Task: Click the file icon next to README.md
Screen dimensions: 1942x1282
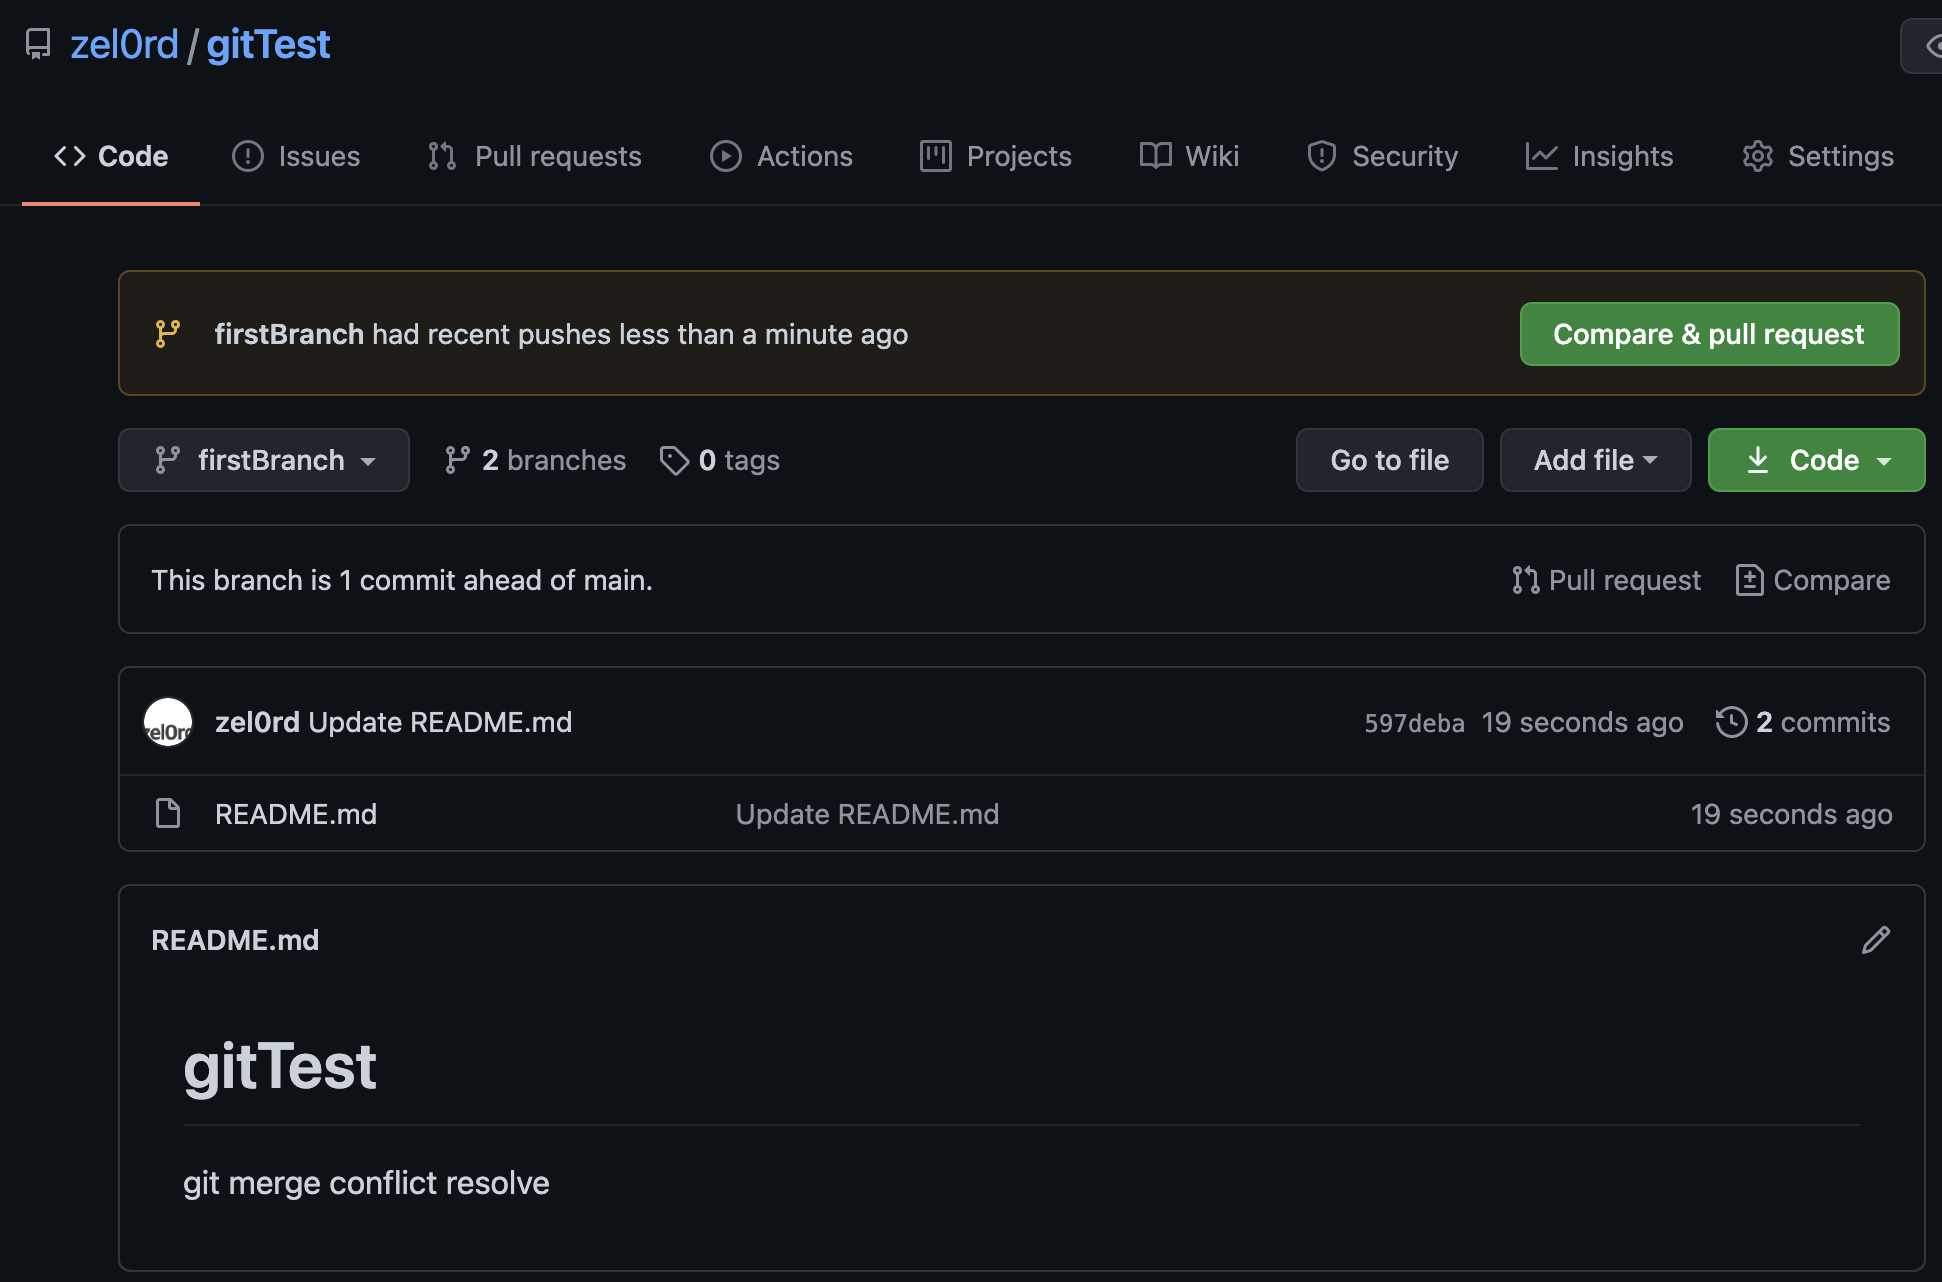Action: click(x=168, y=814)
